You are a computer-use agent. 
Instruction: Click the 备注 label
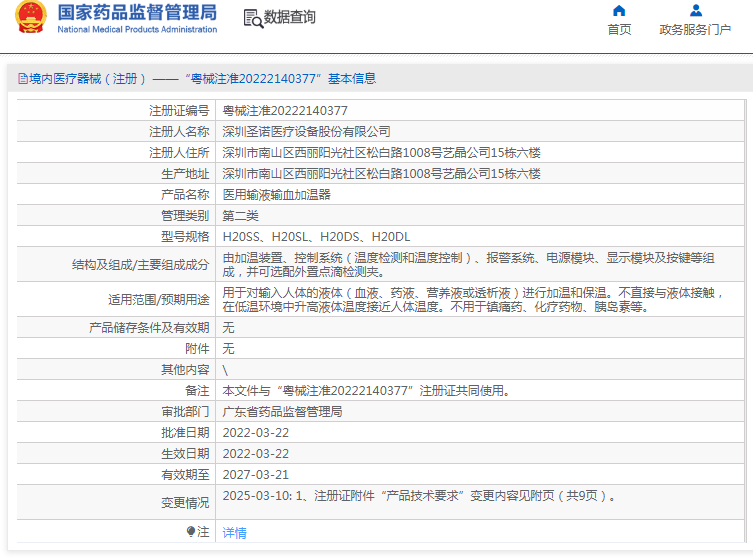pos(197,391)
